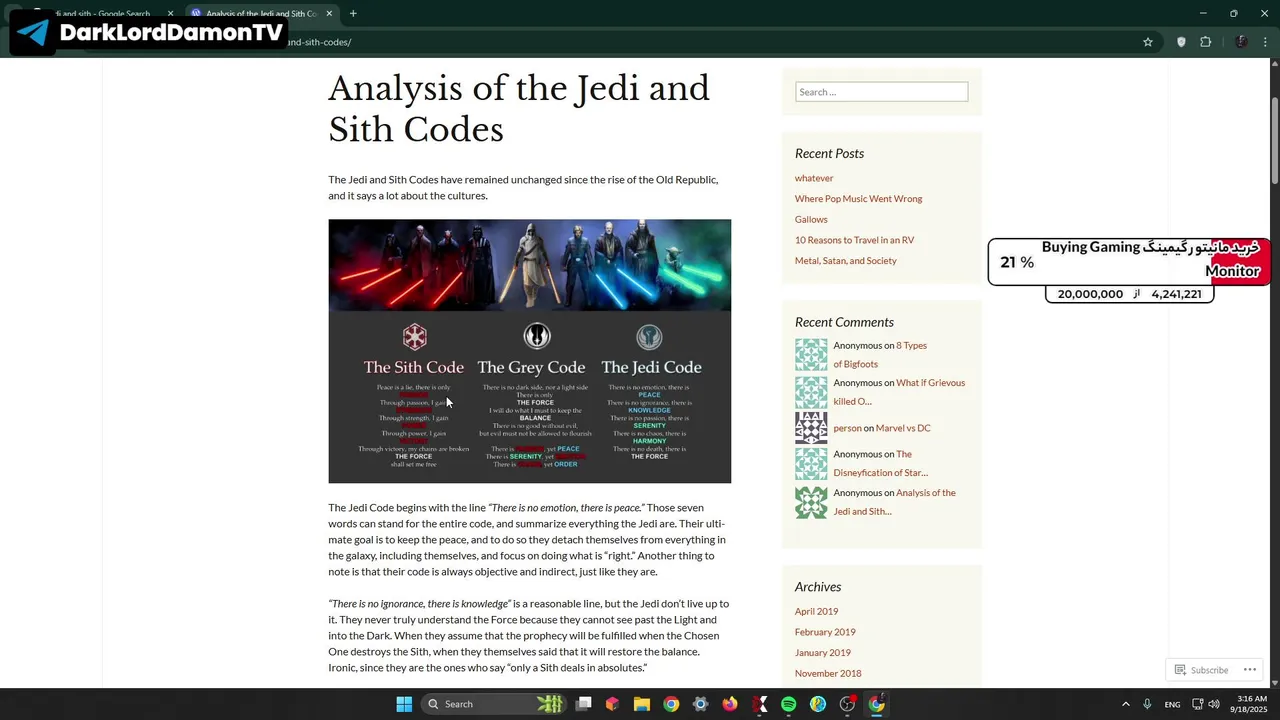The image size is (1280, 720).
Task: Switch the ENG input language
Action: (x=1172, y=704)
